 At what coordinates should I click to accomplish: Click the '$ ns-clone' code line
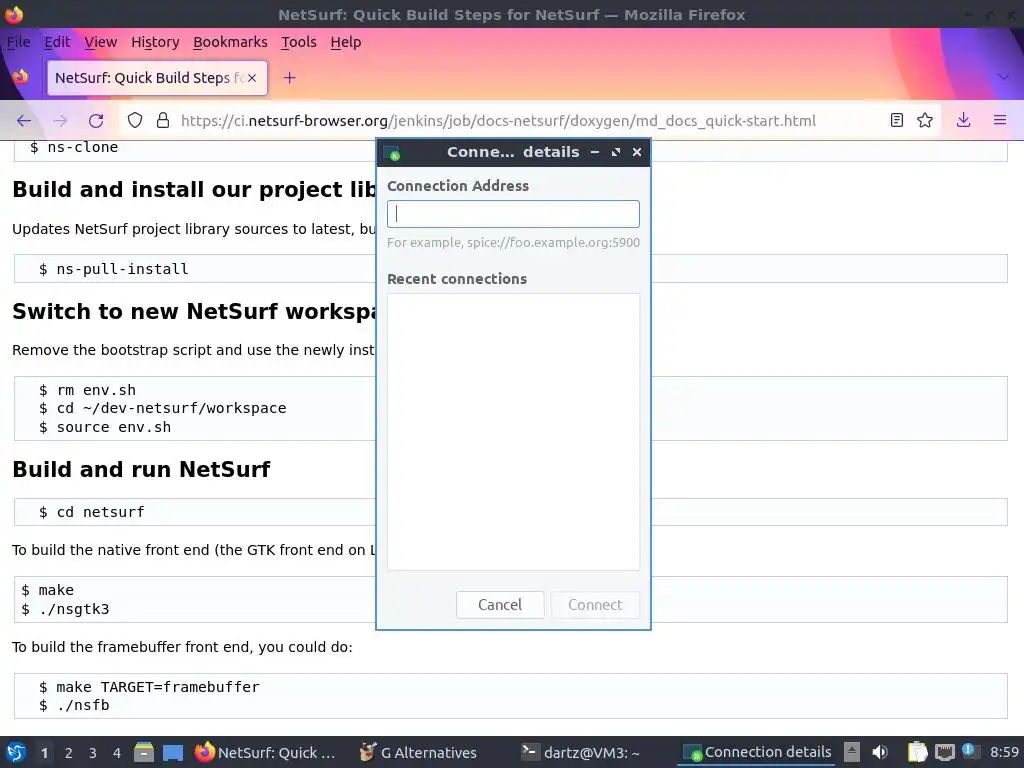click(74, 147)
